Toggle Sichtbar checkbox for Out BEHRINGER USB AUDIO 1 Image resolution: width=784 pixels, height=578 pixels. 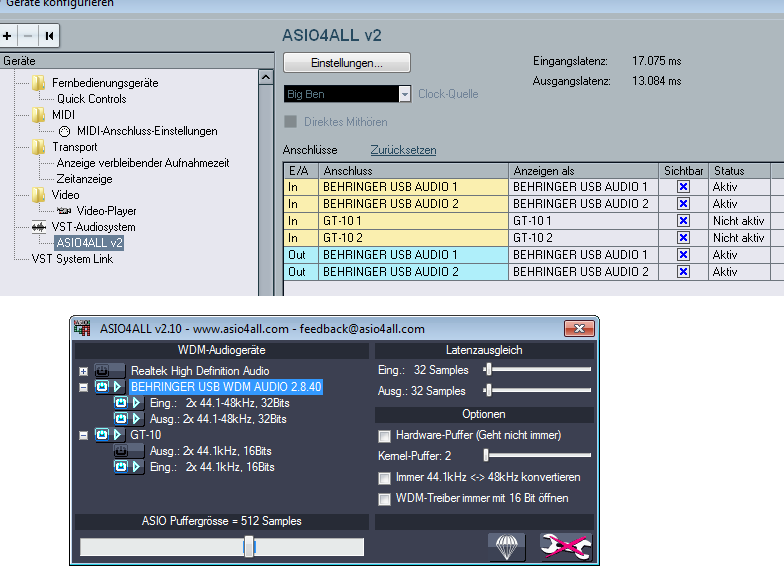click(683, 254)
